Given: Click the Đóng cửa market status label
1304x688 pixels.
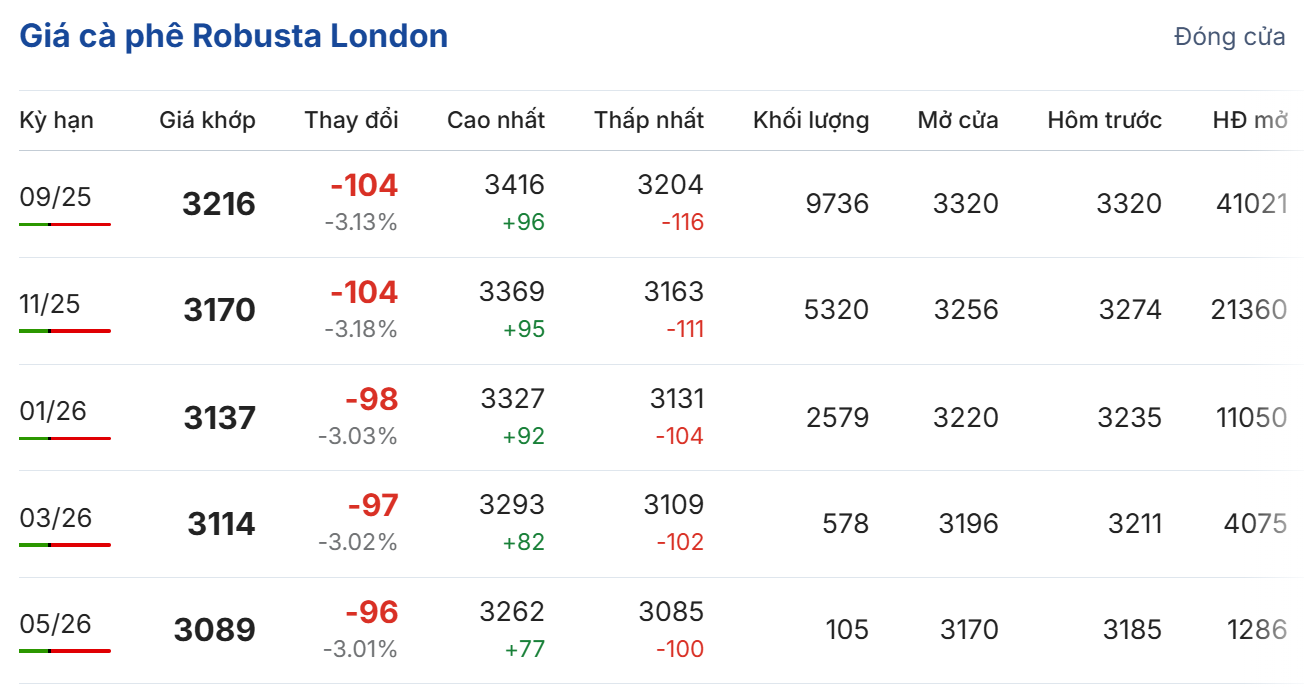Looking at the screenshot, I should [x=1229, y=38].
